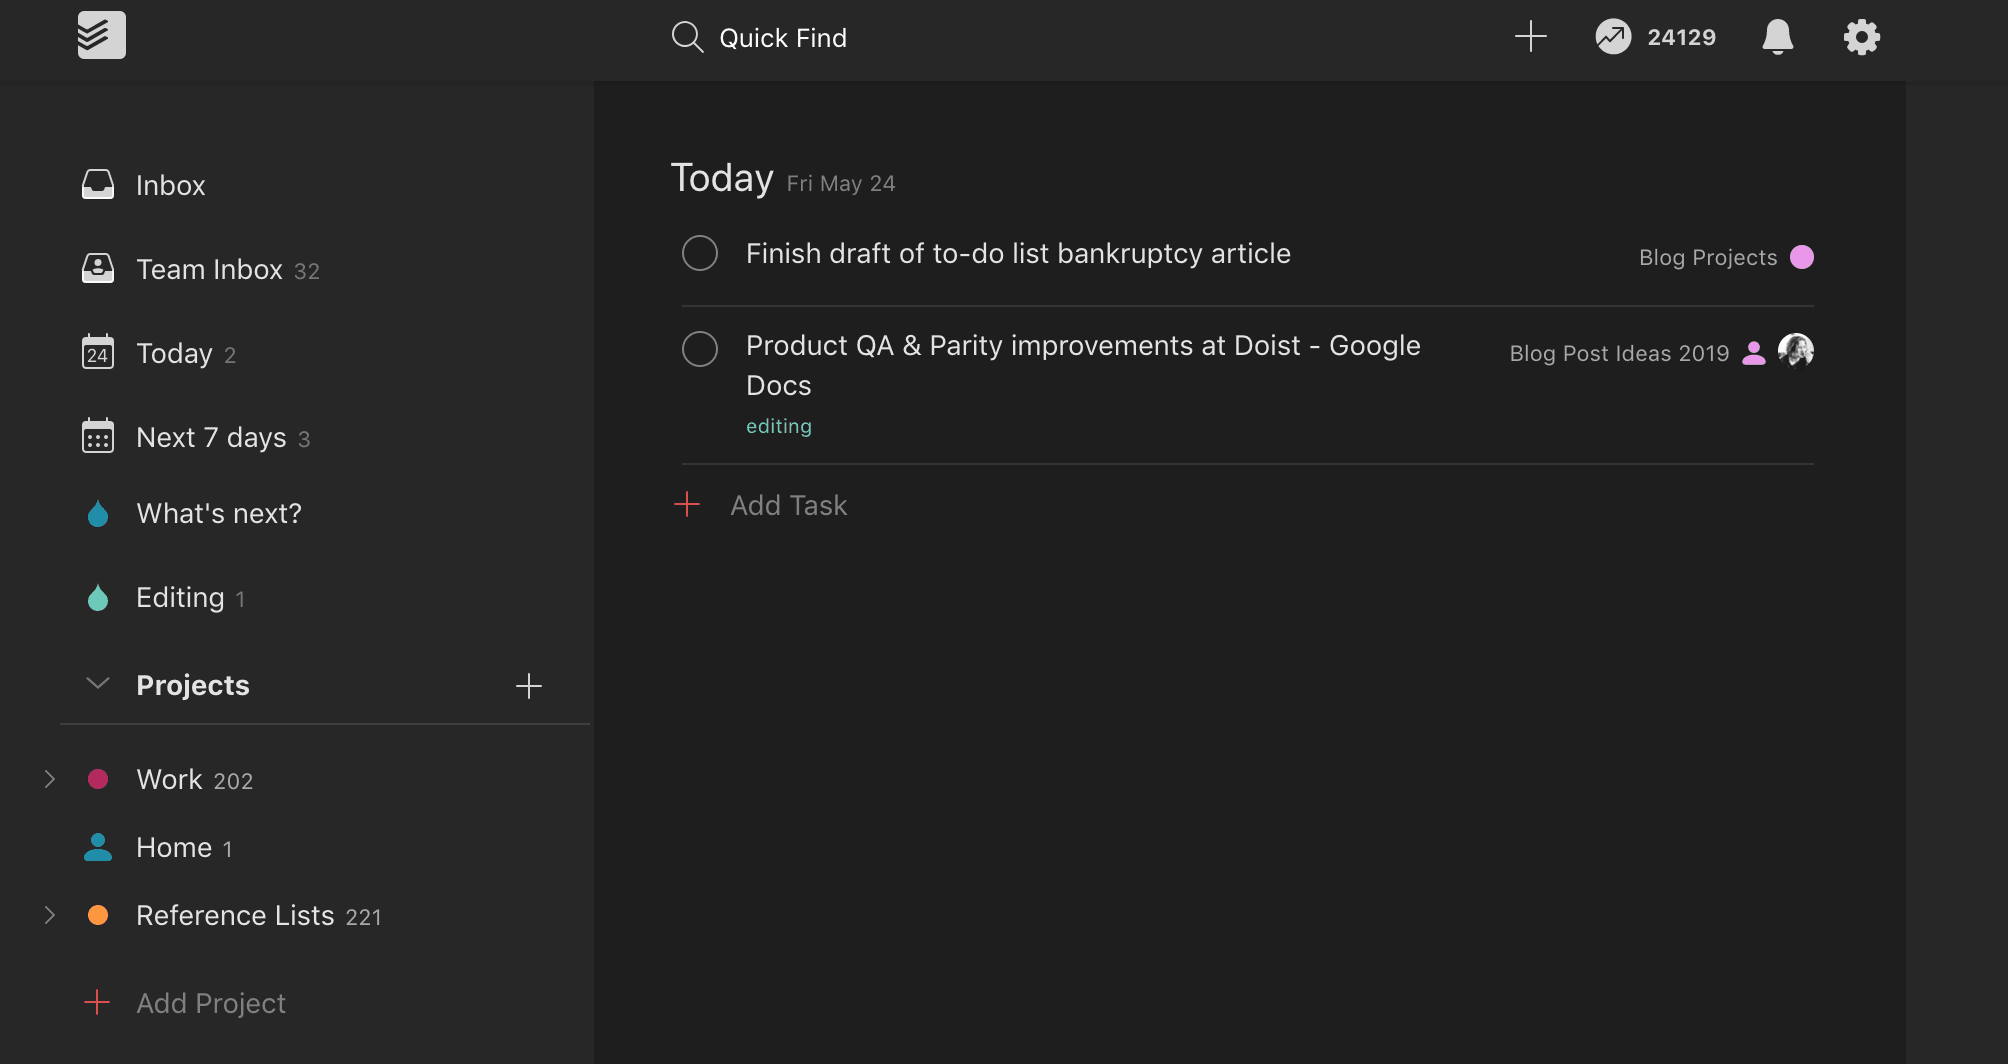
Task: Complete the bankruptcy article draft task
Action: pos(700,254)
